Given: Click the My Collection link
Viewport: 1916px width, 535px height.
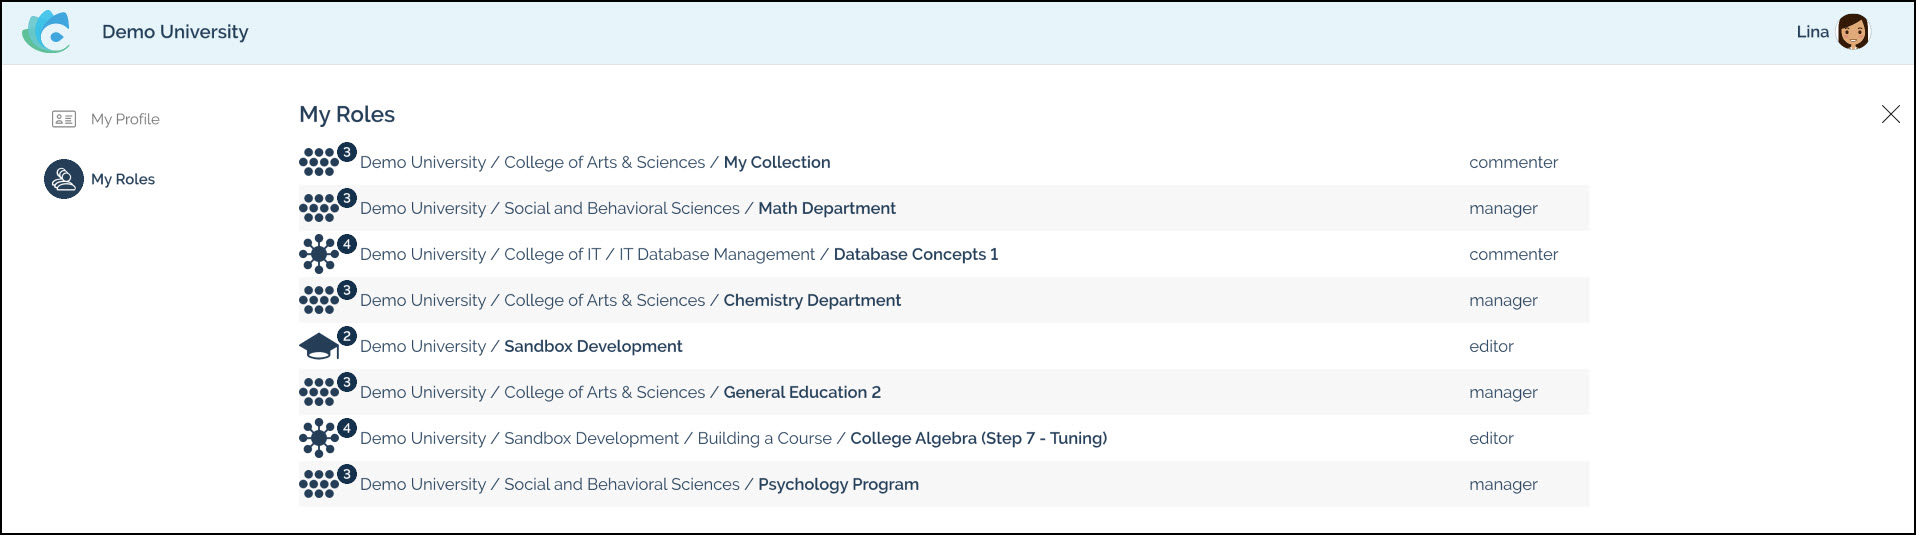Looking at the screenshot, I should coord(777,162).
